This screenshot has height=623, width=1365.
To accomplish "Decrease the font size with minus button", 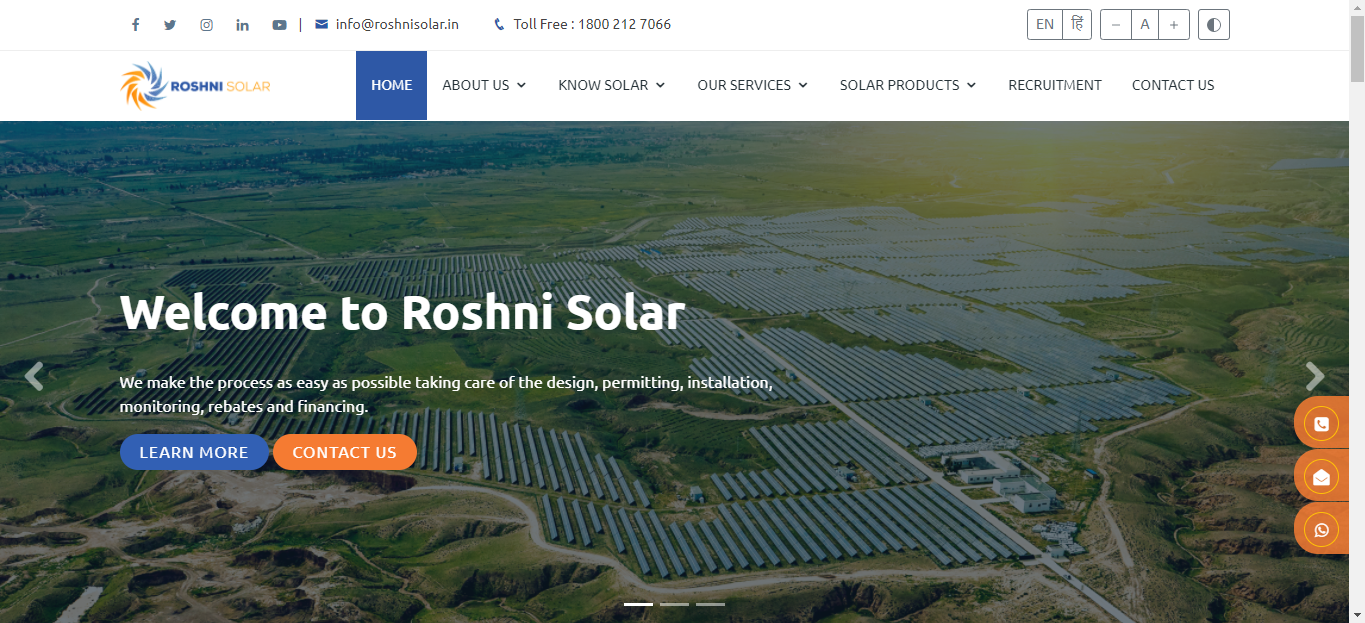I will coord(1116,25).
